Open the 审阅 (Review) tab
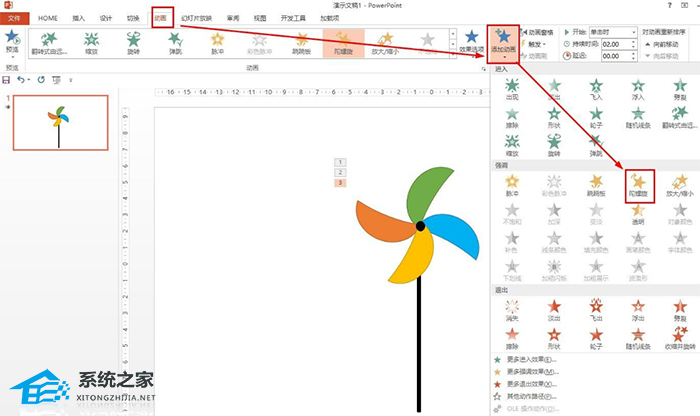The image size is (700, 416). 233,18
